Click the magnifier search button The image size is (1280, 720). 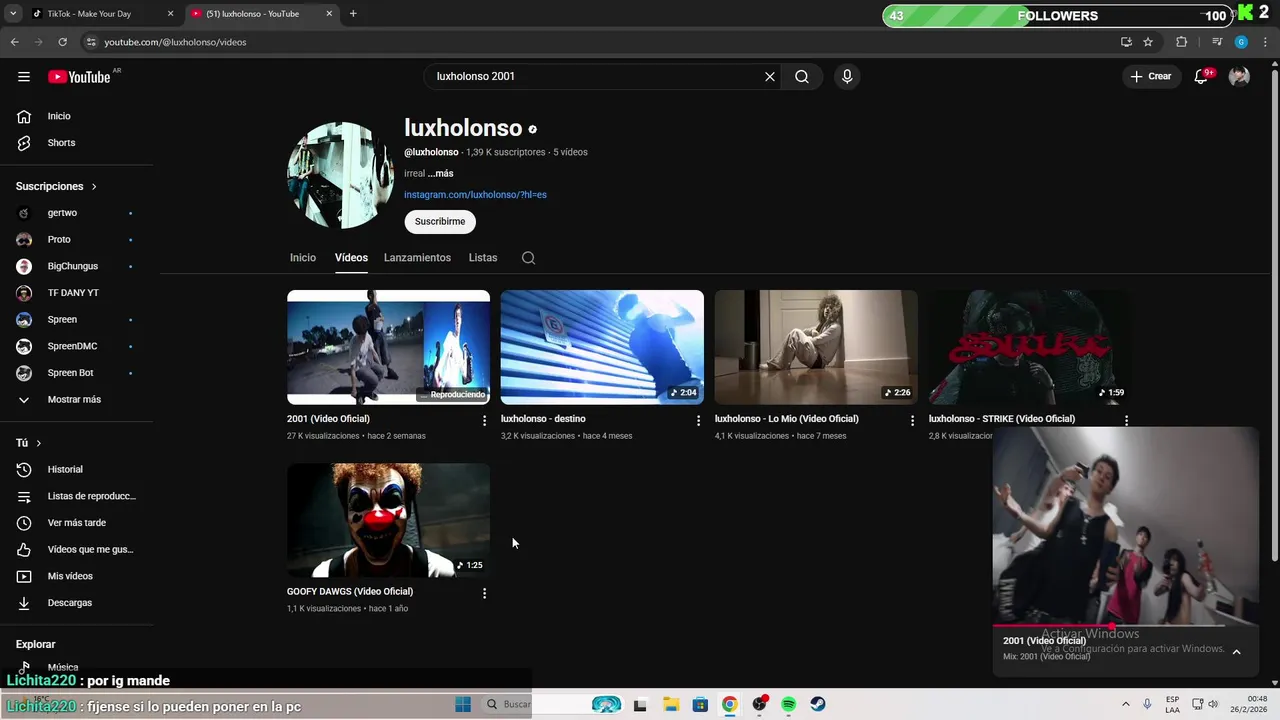click(802, 77)
